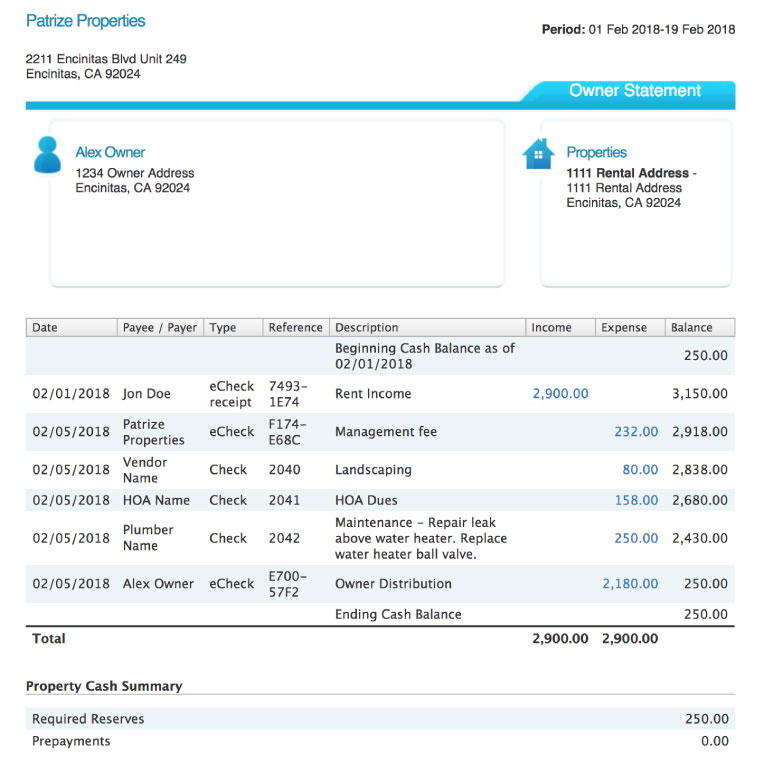Screen dimensions: 761x775
Task: Click the blue house properties icon
Action: tap(538, 154)
